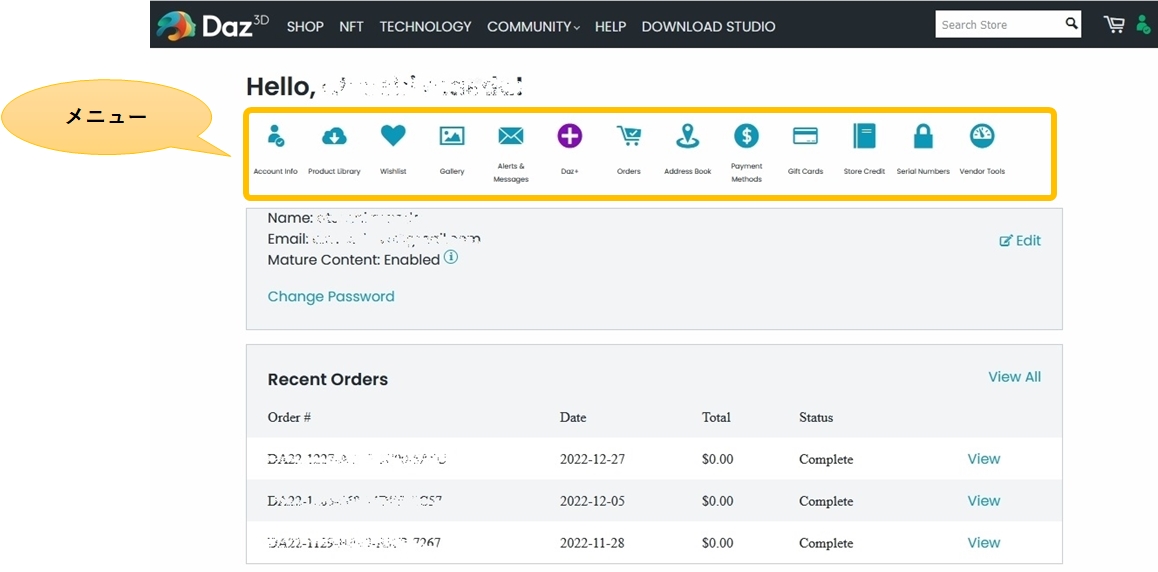The height and width of the screenshot is (572, 1158).
Task: Click the Change Password link
Action: coord(331,297)
